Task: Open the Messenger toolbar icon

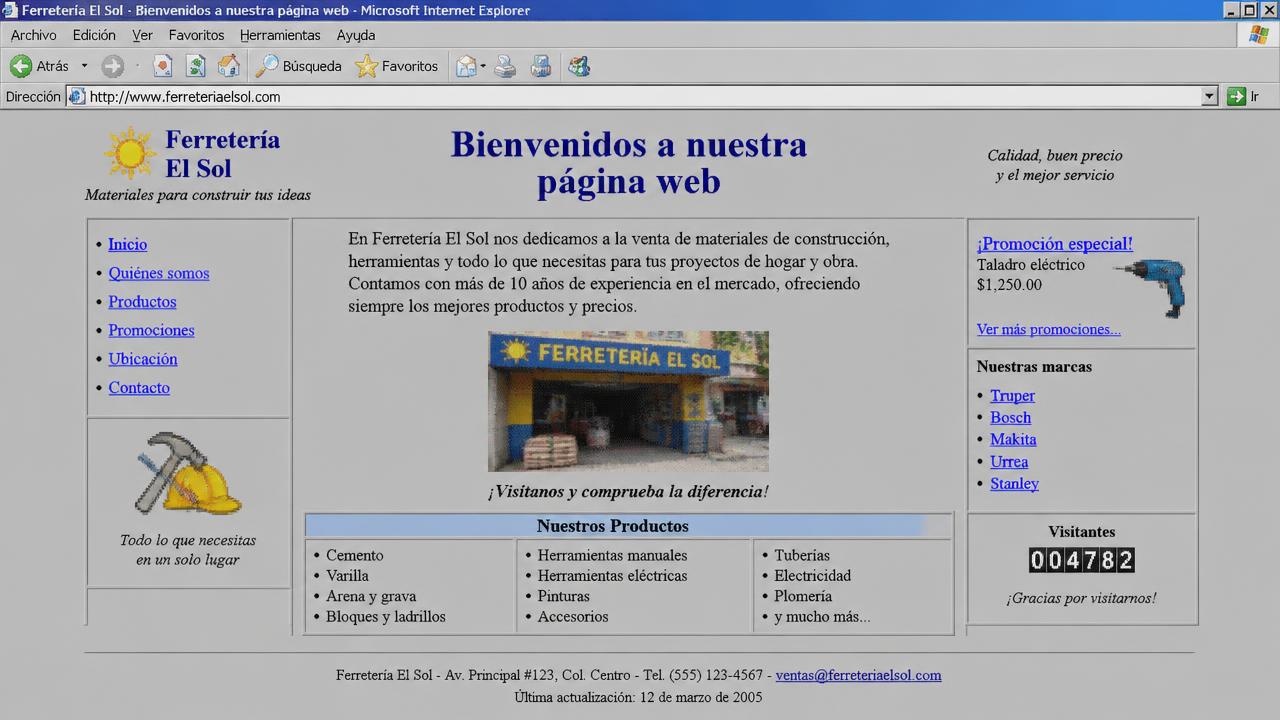Action: pyautogui.click(x=579, y=66)
